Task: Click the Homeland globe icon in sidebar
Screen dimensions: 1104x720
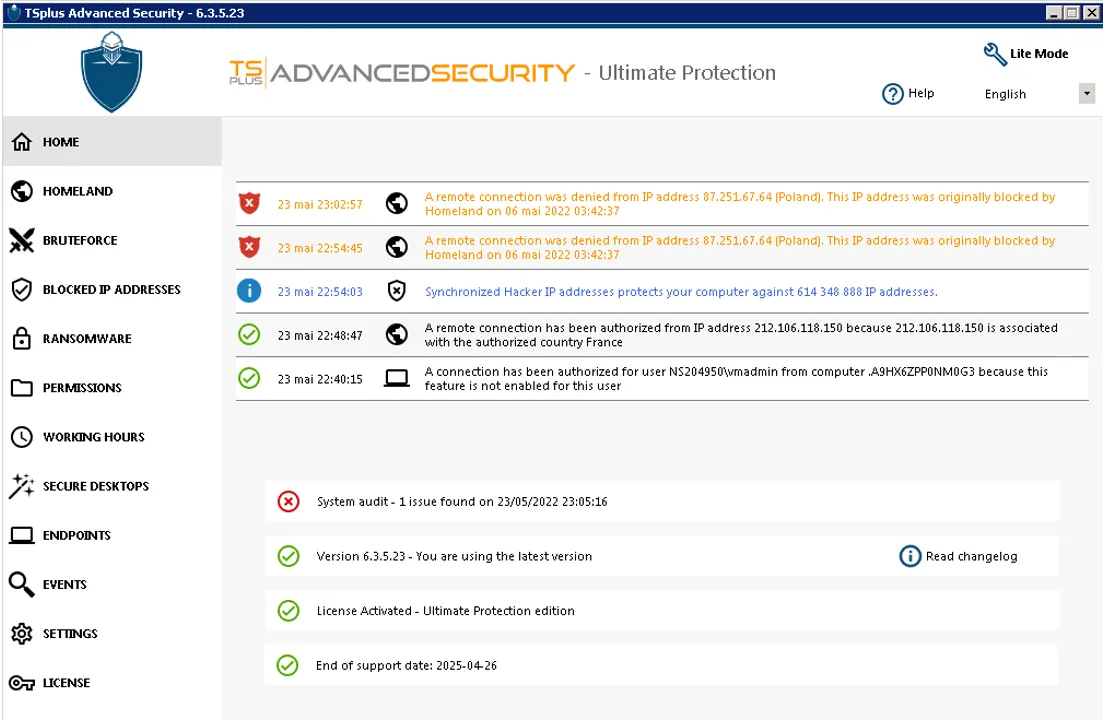Action: [22, 191]
